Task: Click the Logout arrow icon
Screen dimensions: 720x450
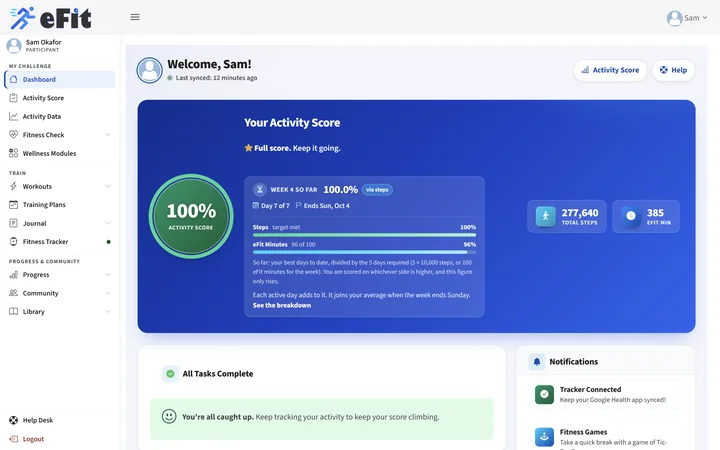Action: 14,439
